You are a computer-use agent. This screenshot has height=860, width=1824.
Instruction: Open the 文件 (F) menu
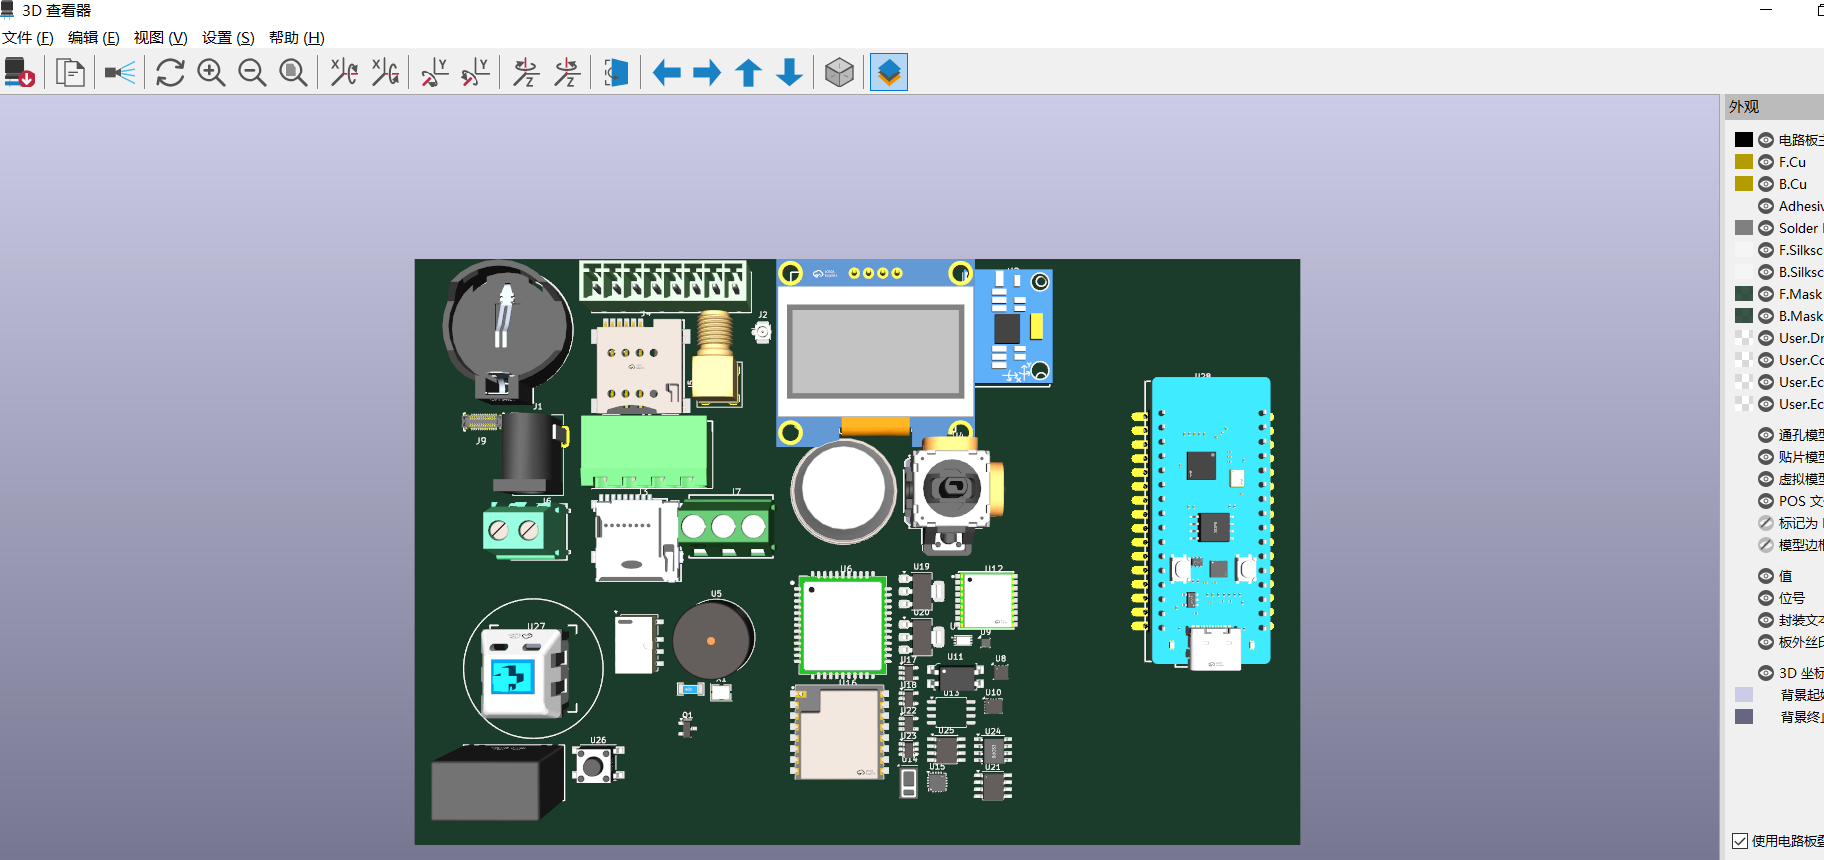(27, 38)
